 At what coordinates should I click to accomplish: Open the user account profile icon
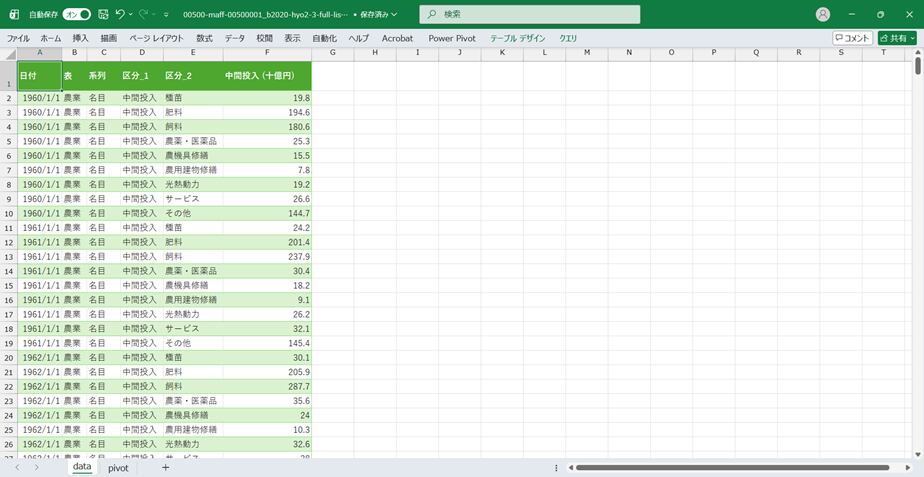(x=823, y=15)
